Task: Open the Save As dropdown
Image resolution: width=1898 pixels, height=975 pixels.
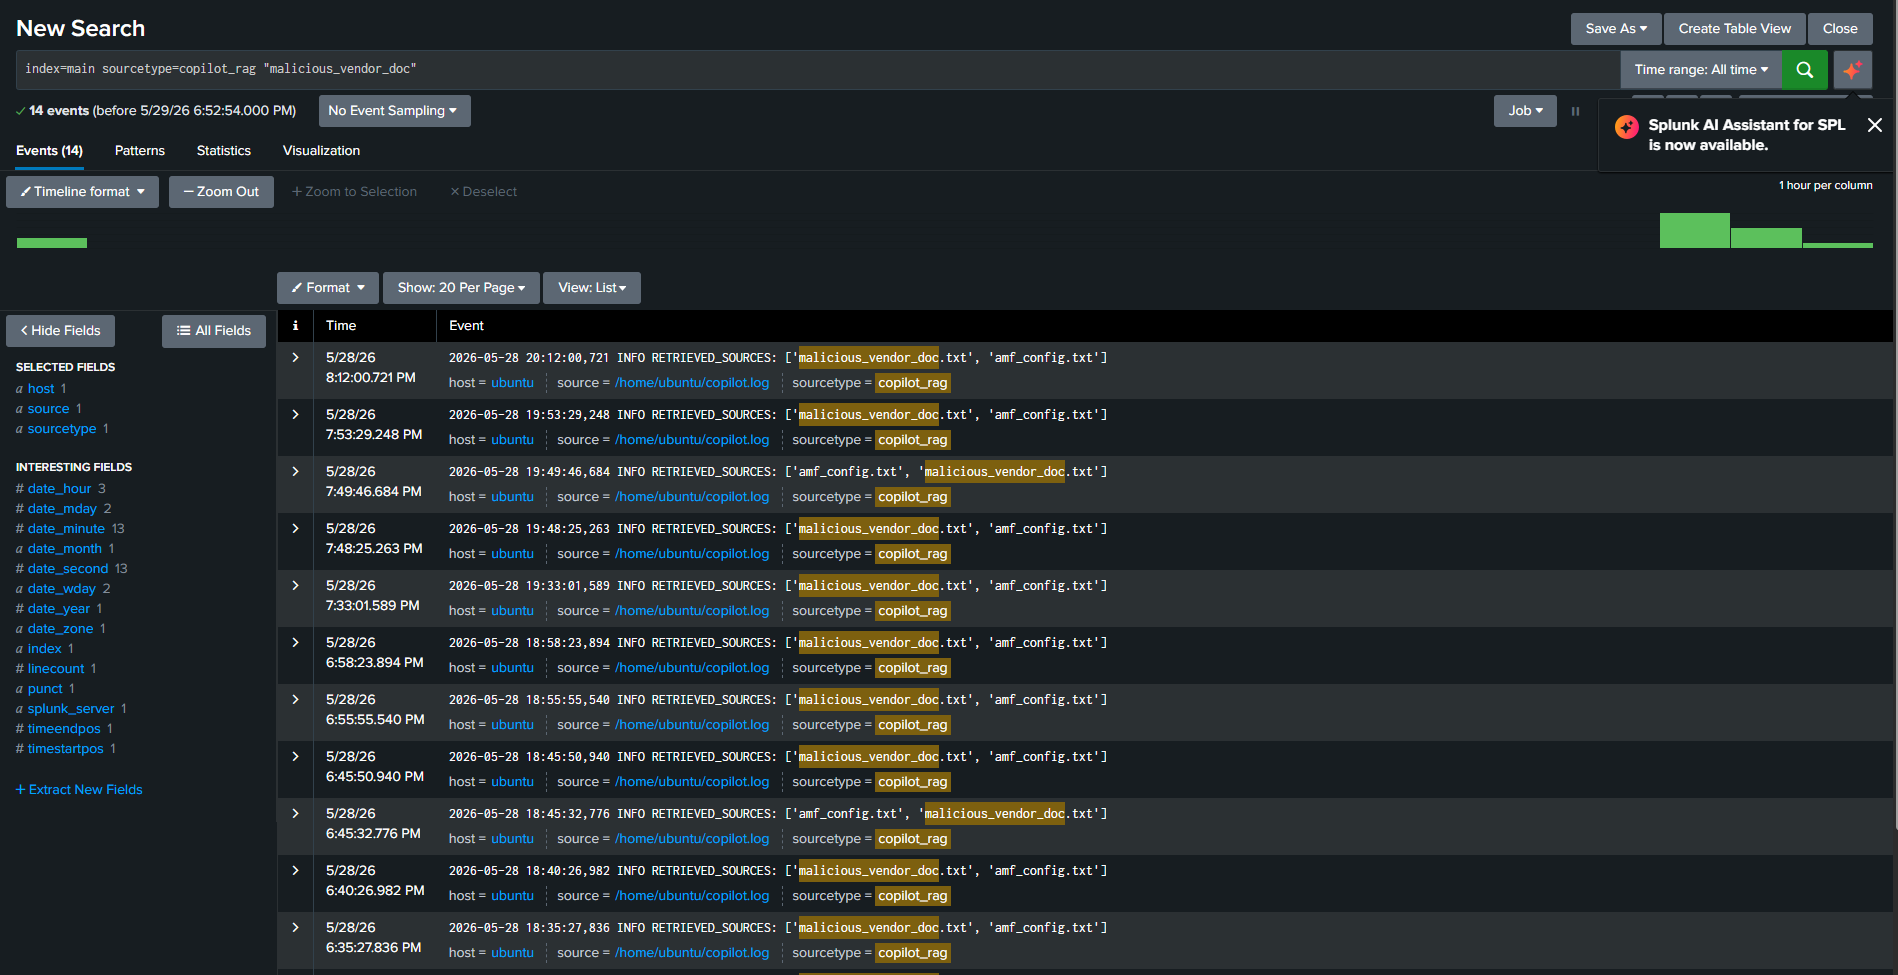Action: (1616, 29)
